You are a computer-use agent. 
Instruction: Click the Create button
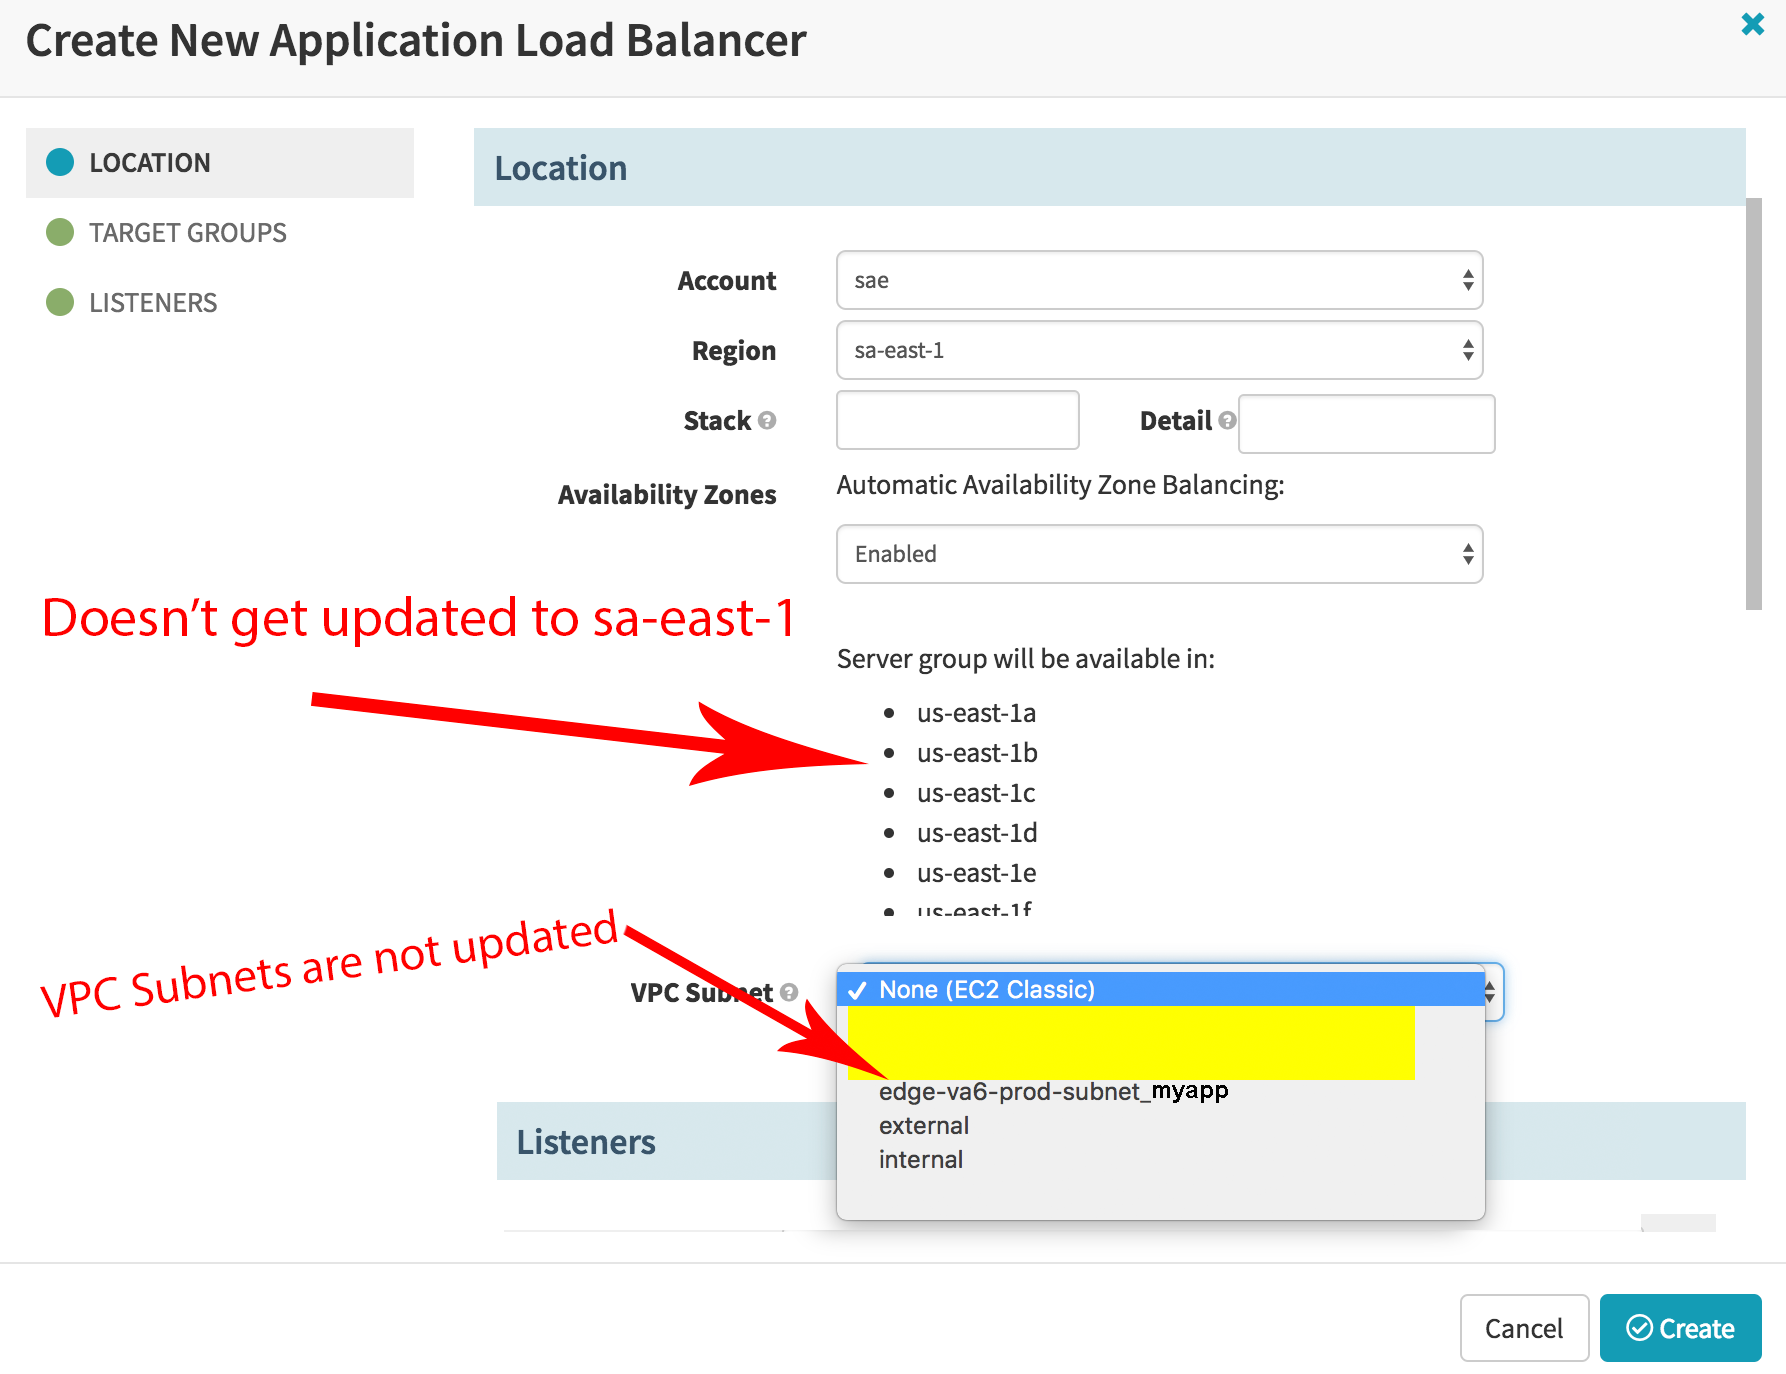tap(1680, 1328)
